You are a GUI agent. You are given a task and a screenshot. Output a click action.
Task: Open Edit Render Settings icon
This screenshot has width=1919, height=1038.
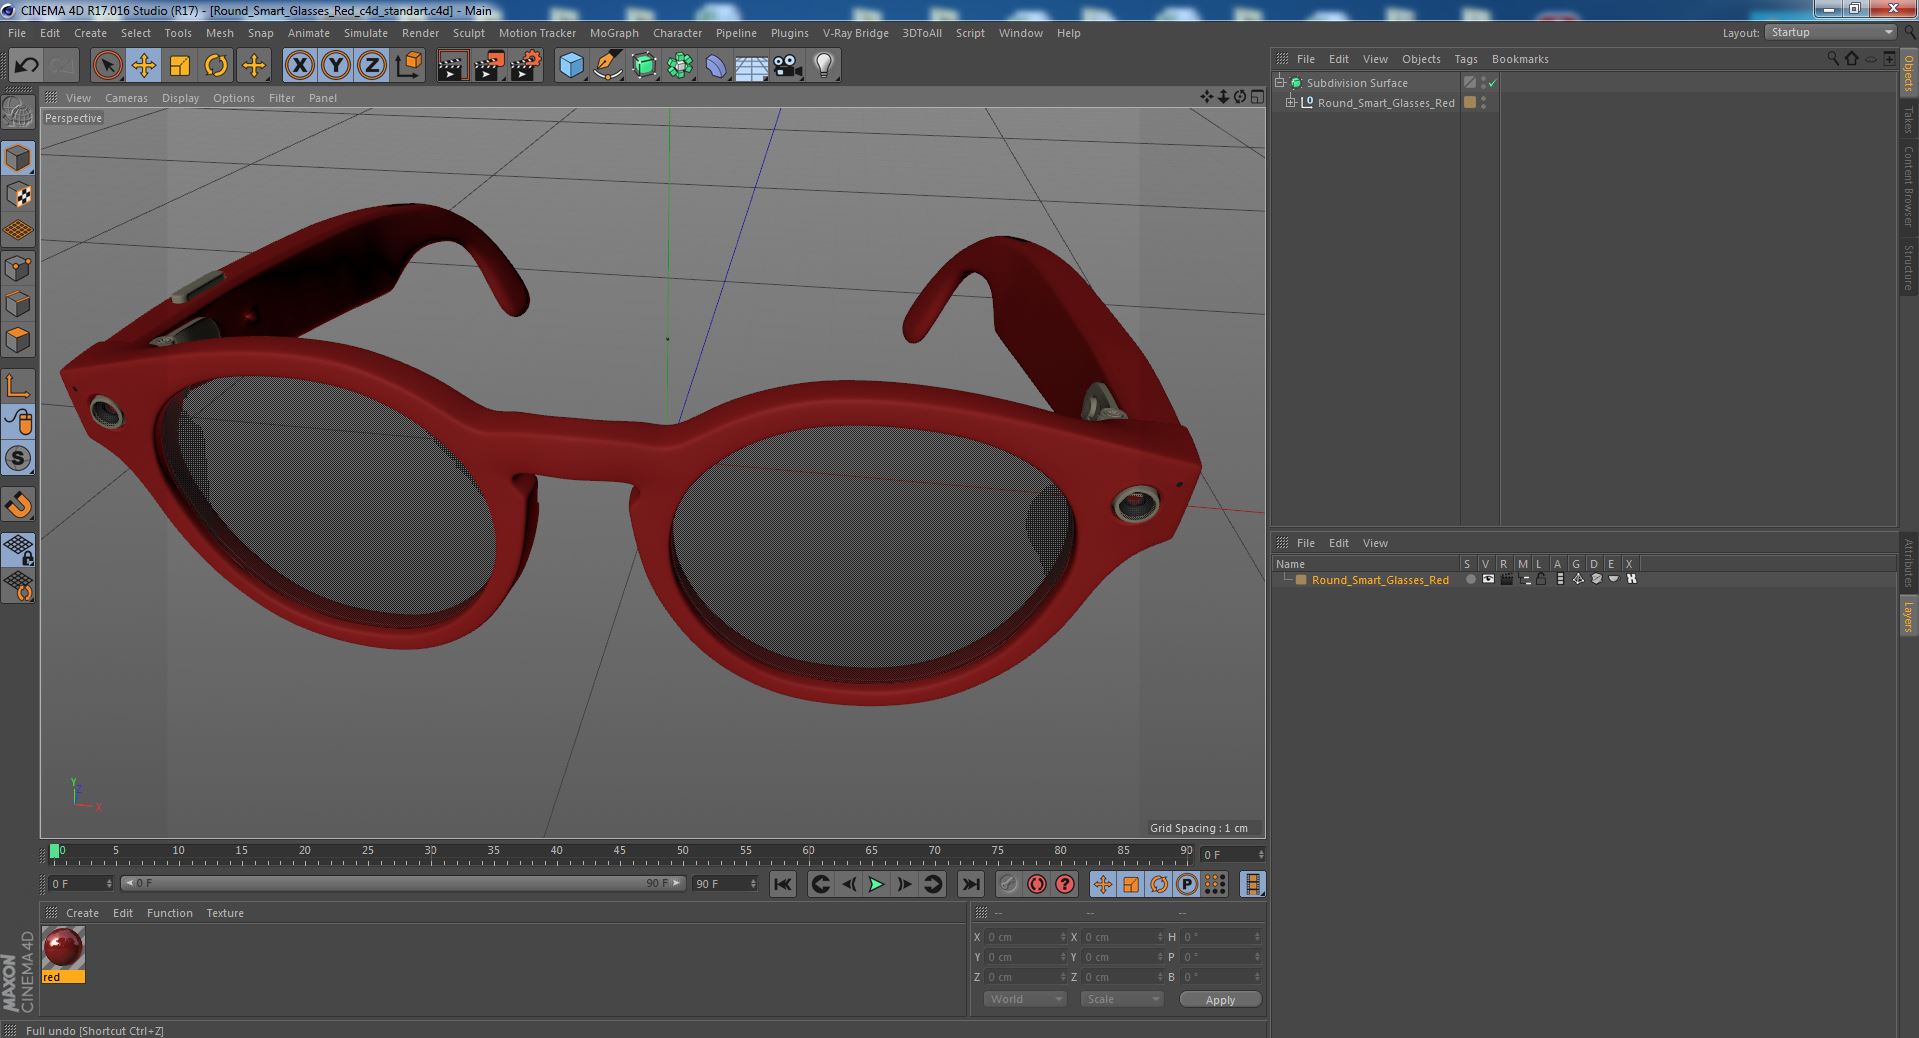[x=526, y=66]
